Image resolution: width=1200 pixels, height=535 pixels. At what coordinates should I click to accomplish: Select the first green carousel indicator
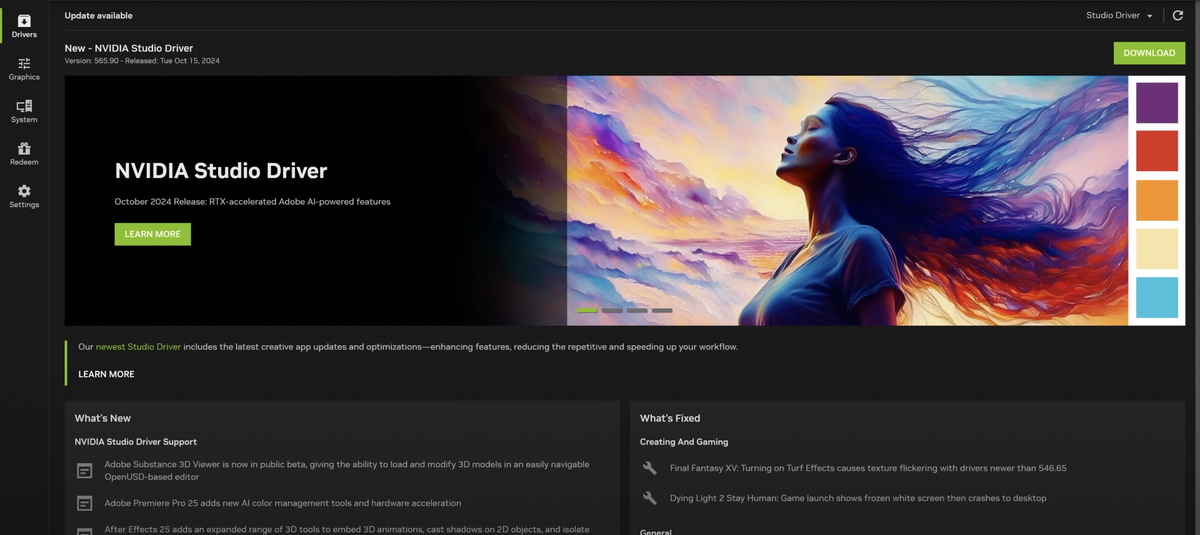coord(587,310)
